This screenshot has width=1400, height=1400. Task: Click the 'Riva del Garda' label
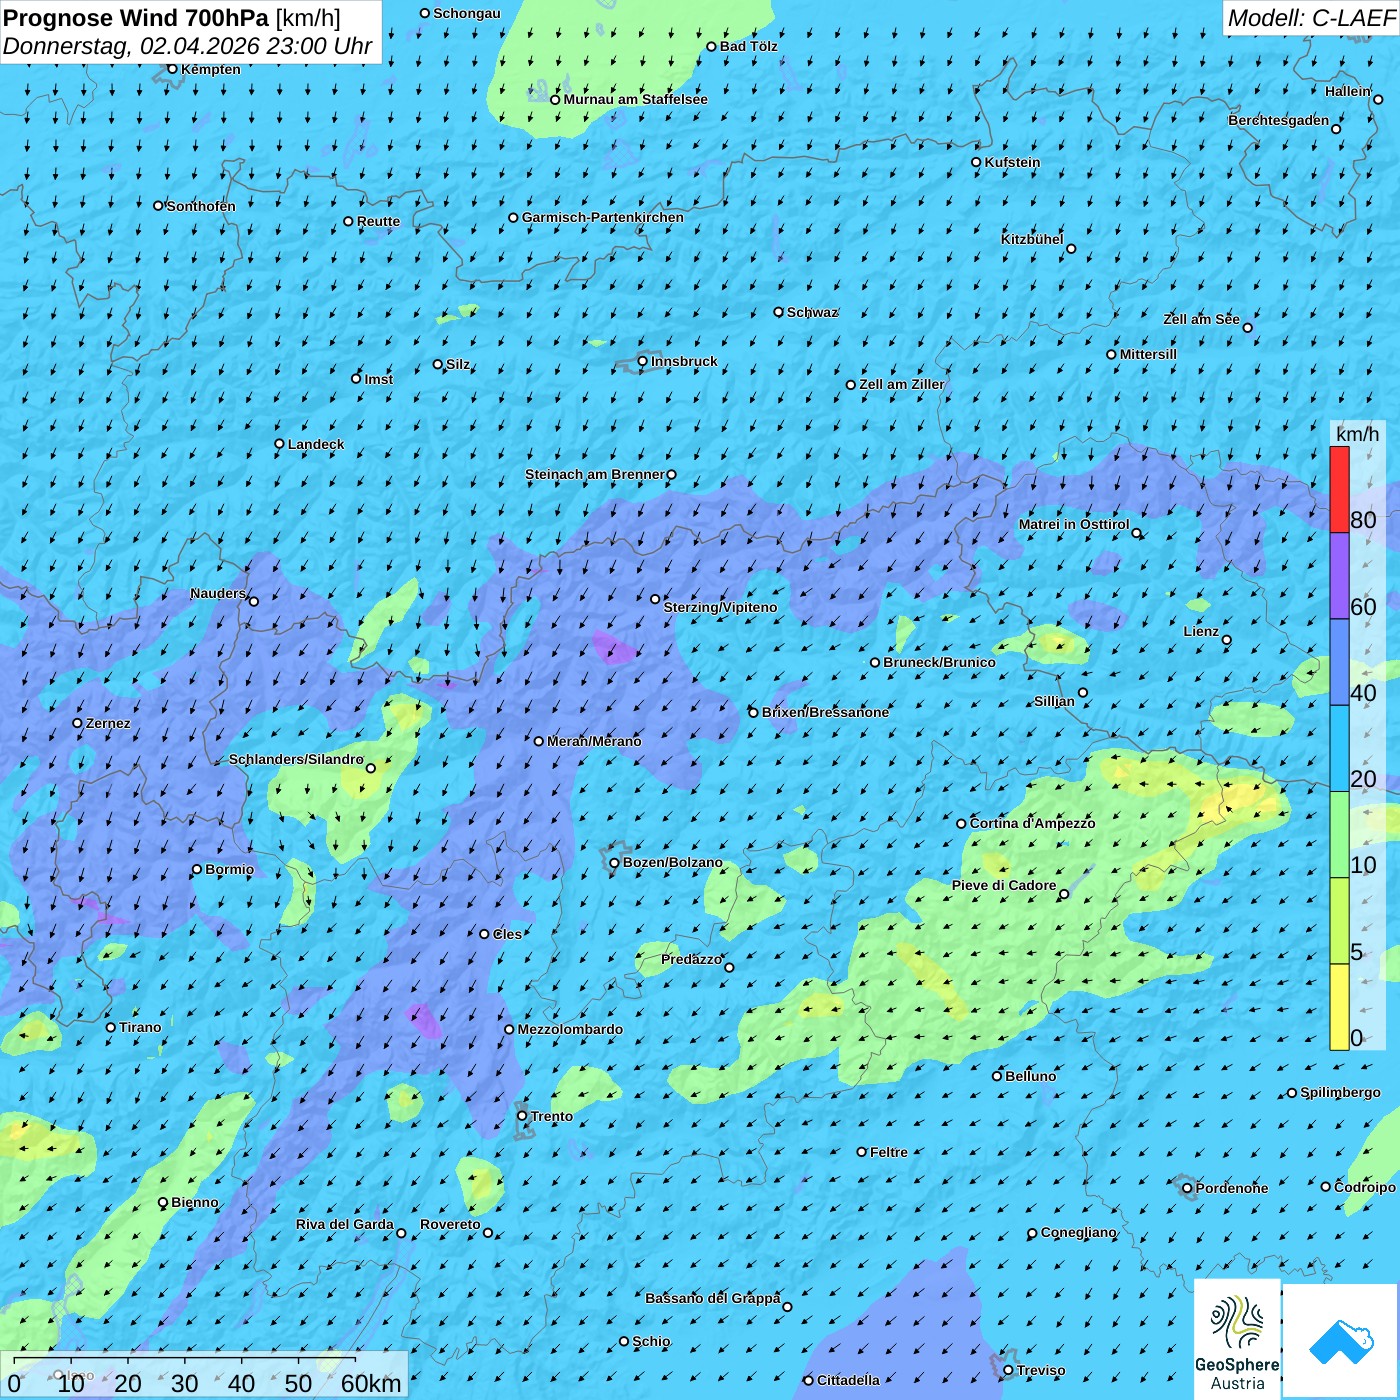tap(345, 1224)
